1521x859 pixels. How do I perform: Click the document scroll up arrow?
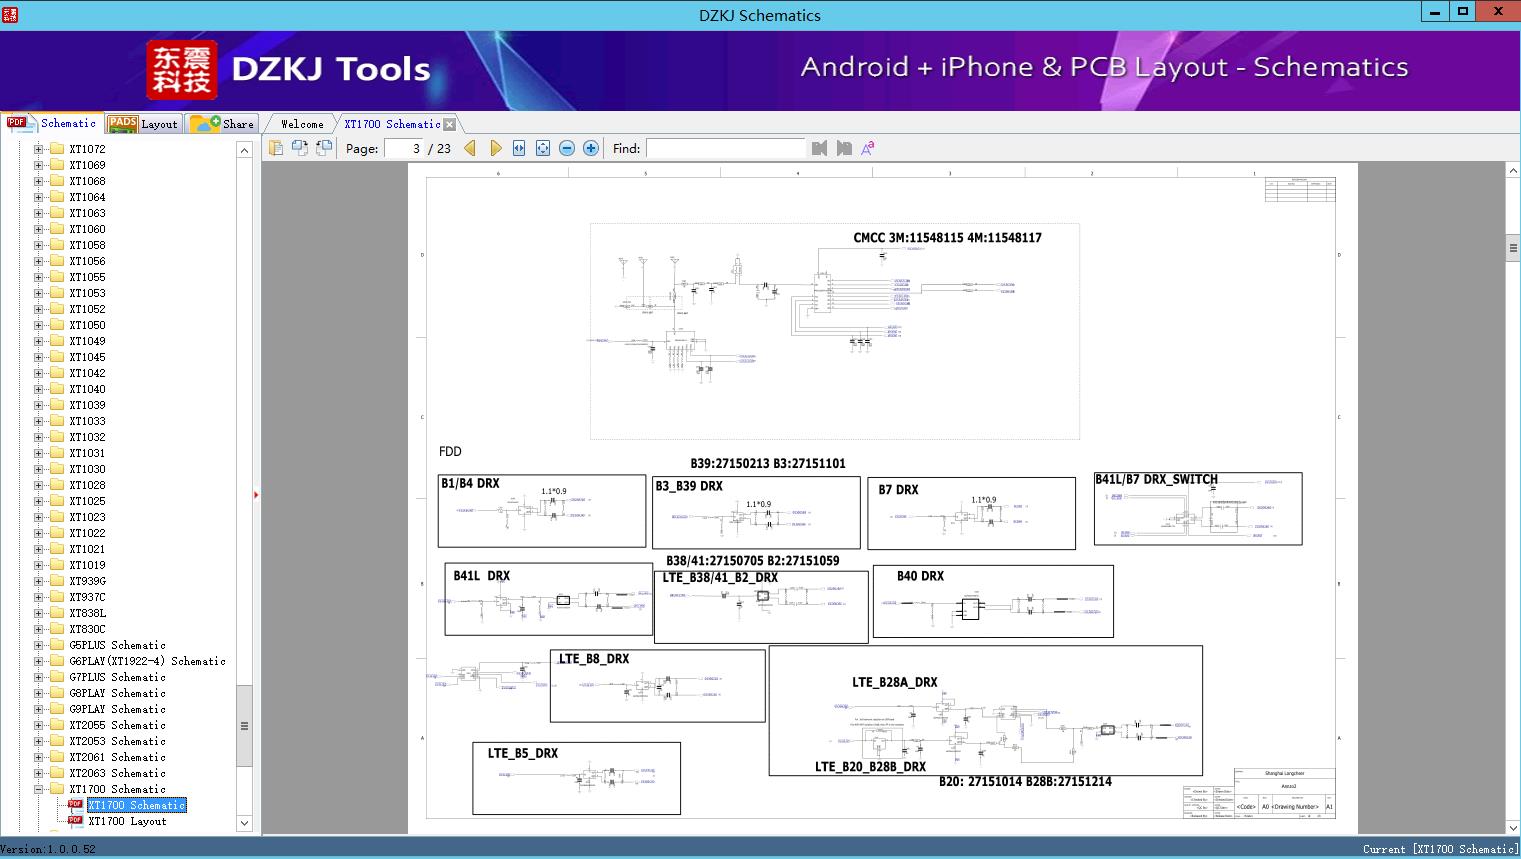[x=1513, y=171]
